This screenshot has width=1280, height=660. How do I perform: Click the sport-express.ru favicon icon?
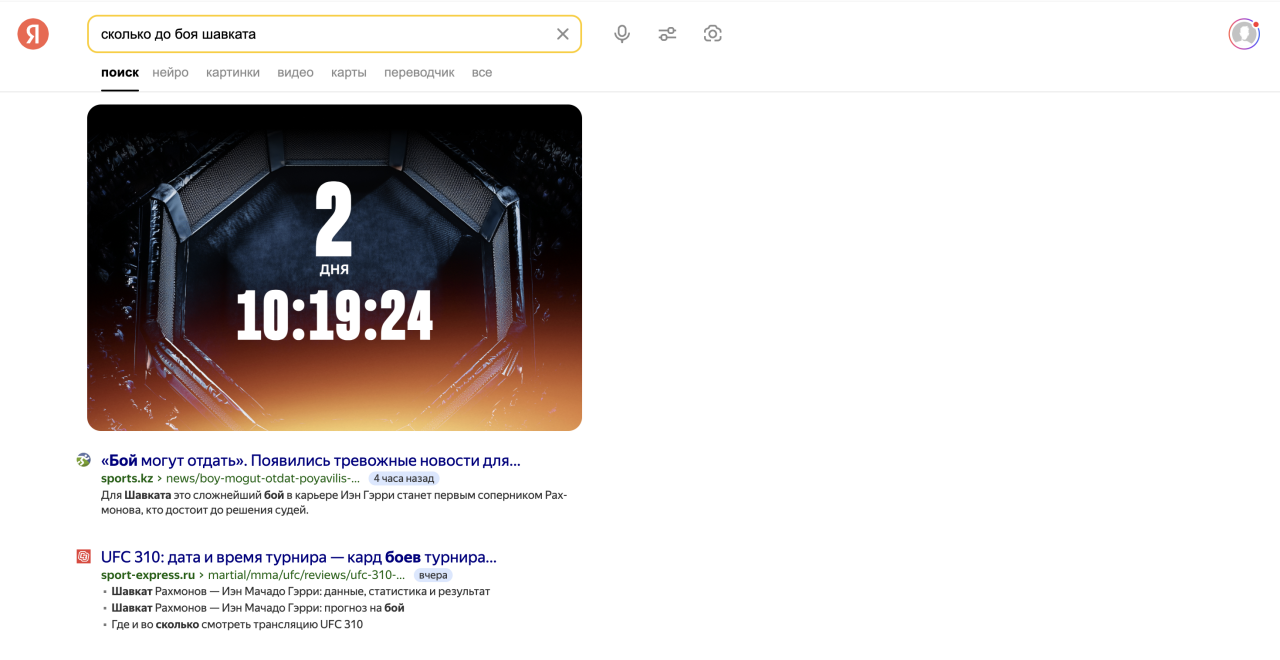(84, 557)
